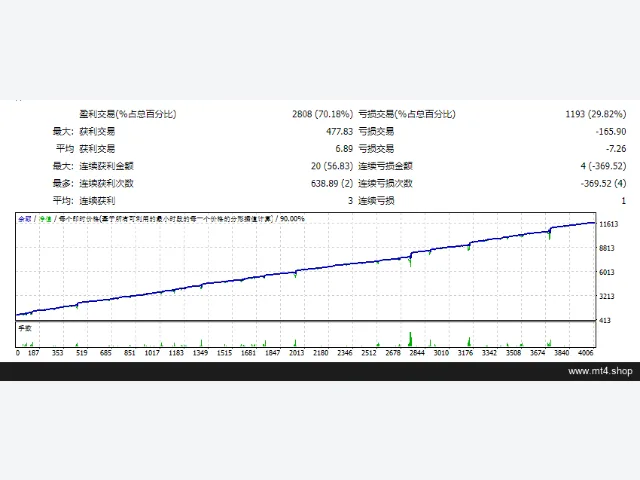Image resolution: width=640 pixels, height=480 pixels.
Task: Select the largest loss value -165.90
Action: tap(611, 131)
